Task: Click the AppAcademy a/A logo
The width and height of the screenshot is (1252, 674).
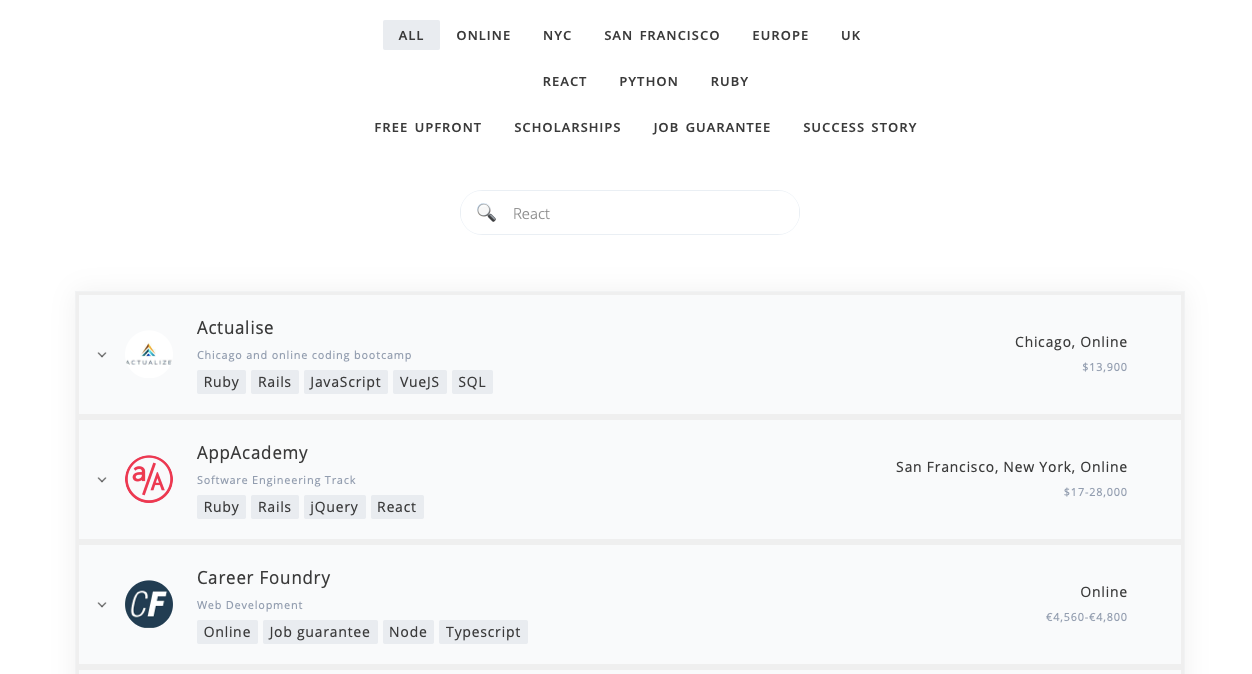Action: coord(149,479)
